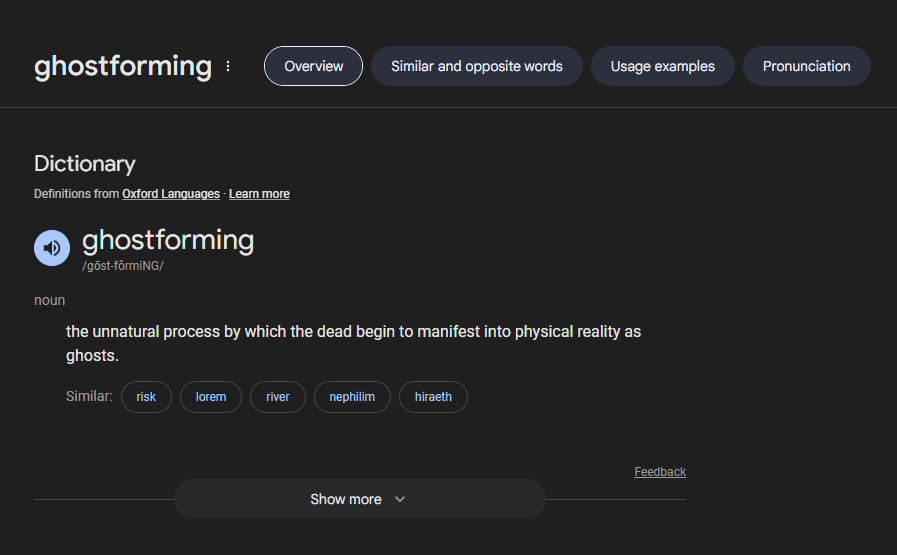Open the three-dot options menu beside ghostforming
897x555 pixels.
(x=228, y=66)
